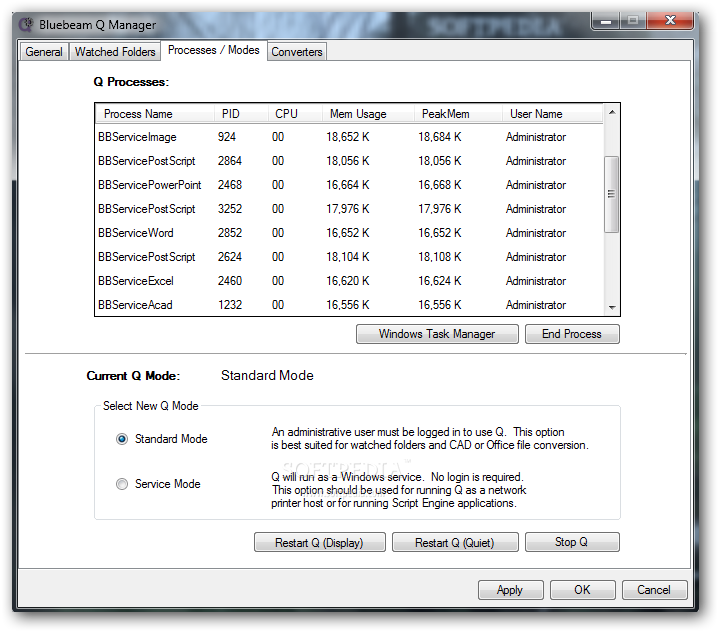Sort by PID column header
The height and width of the screenshot is (632, 719).
tap(241, 114)
